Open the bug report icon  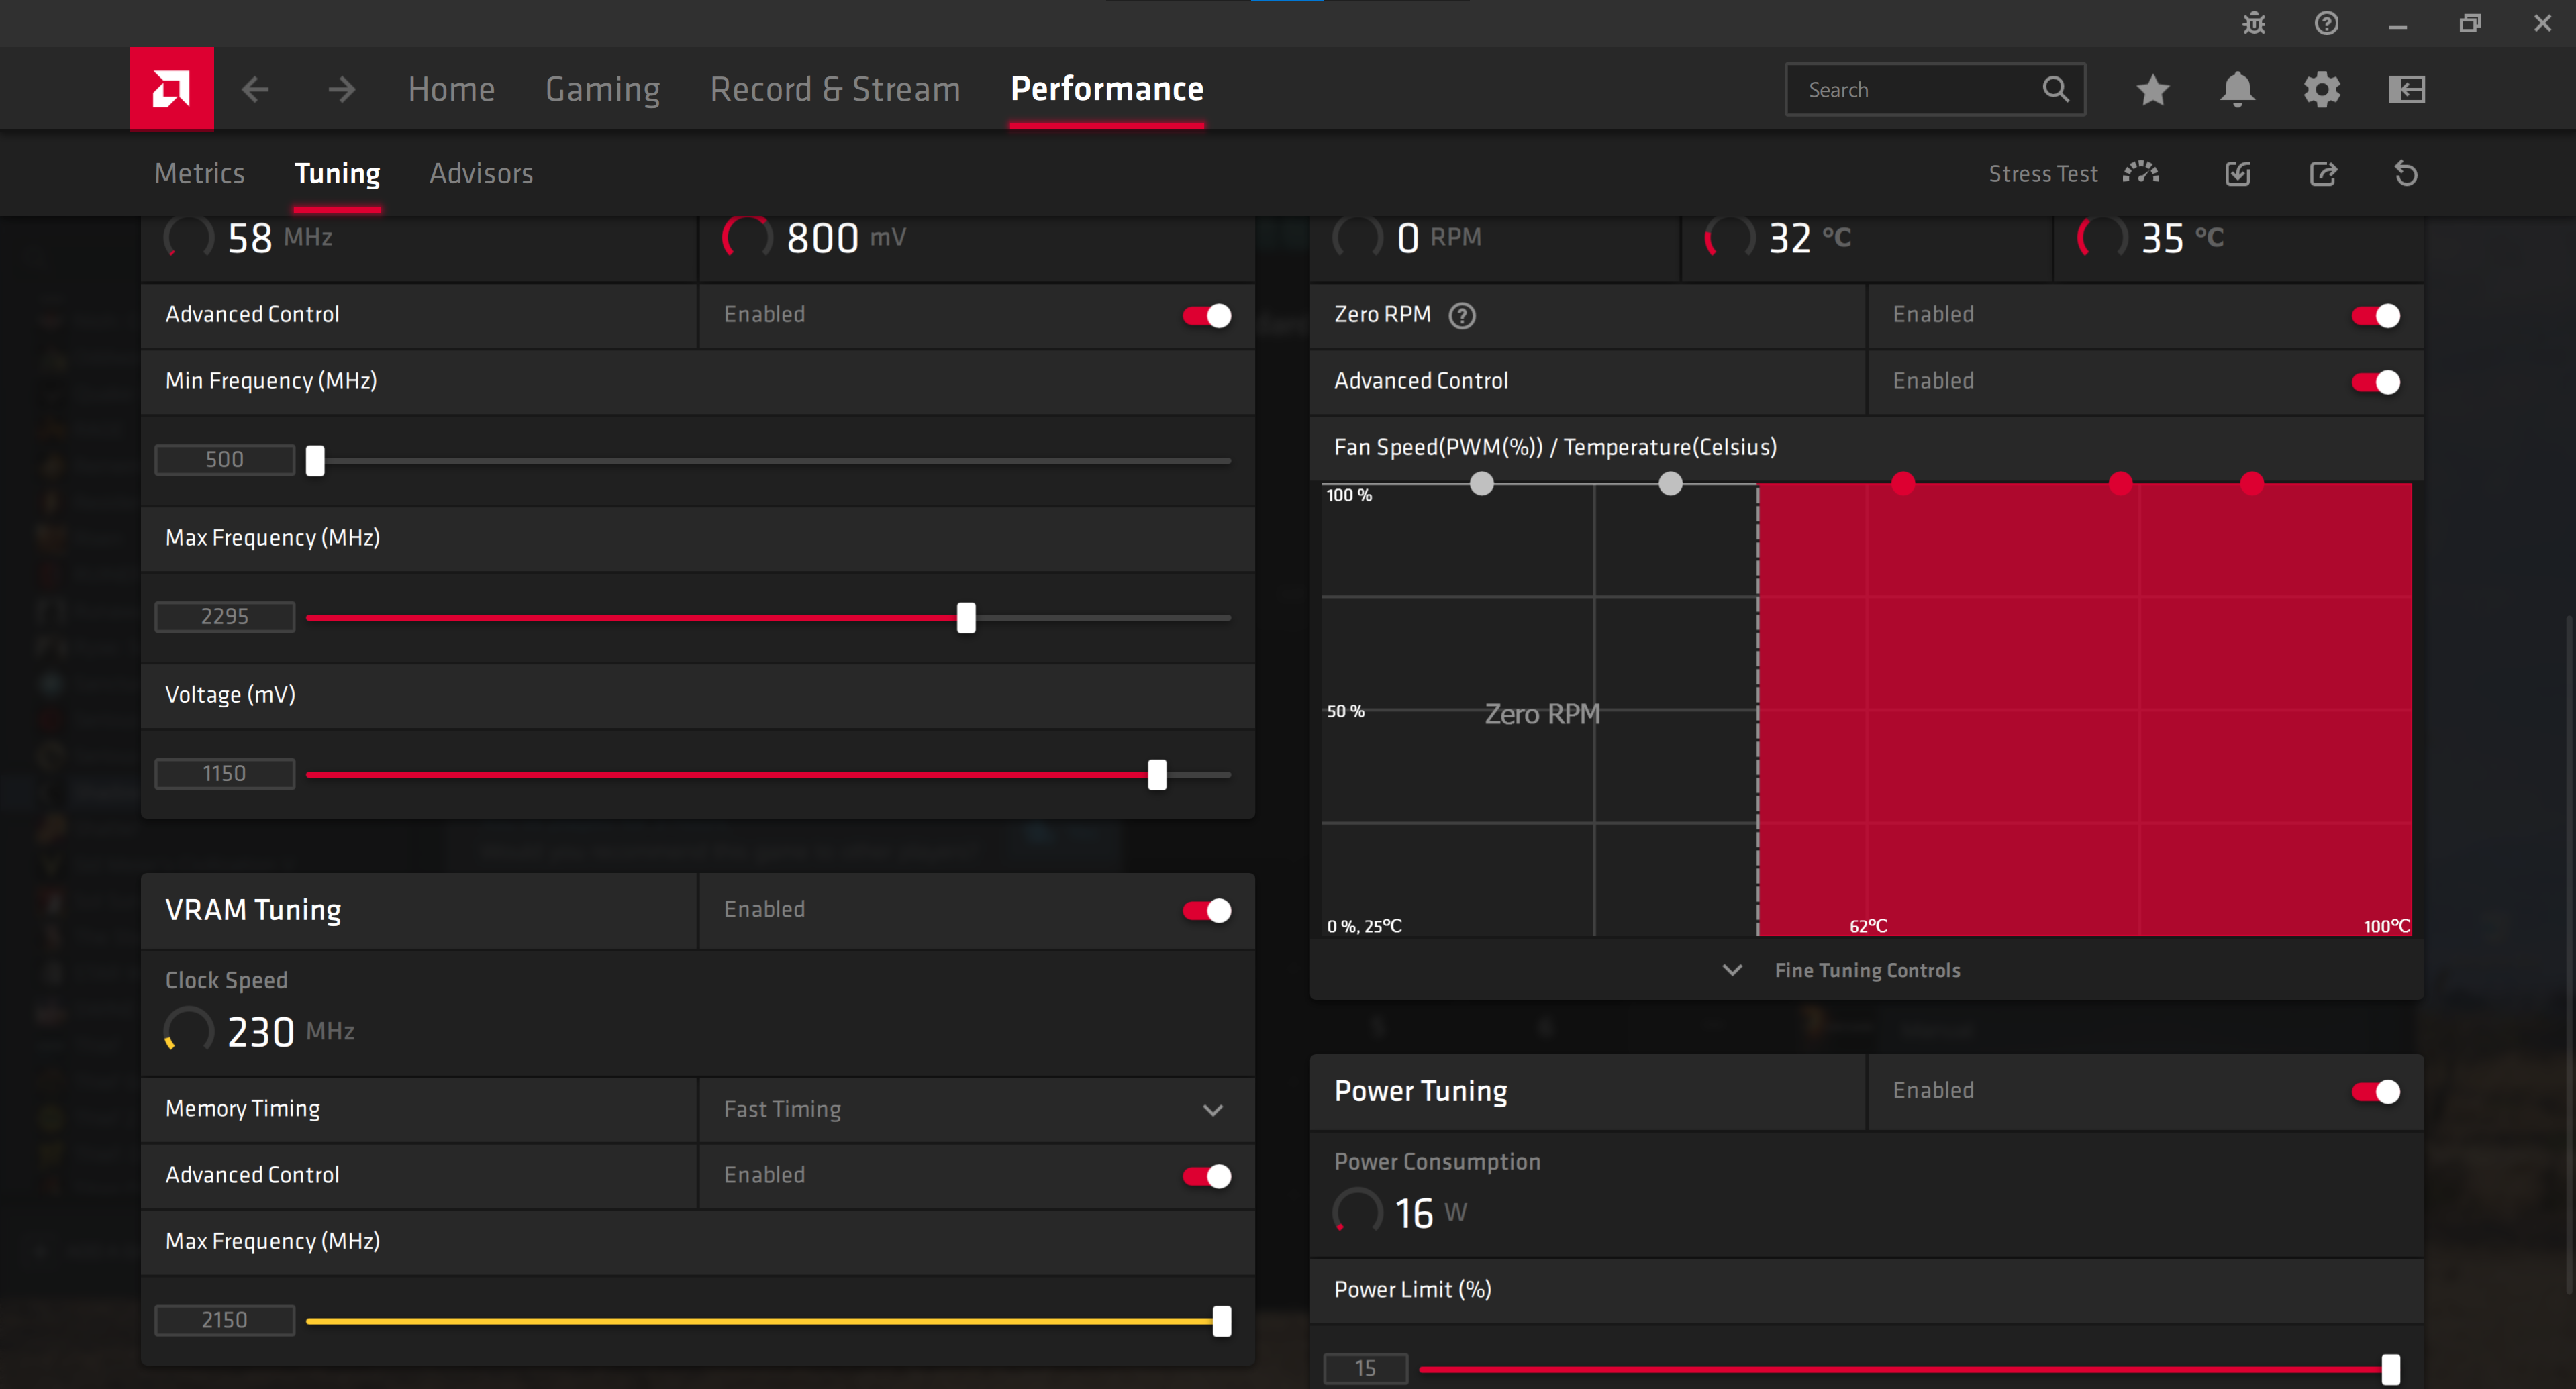(2254, 23)
